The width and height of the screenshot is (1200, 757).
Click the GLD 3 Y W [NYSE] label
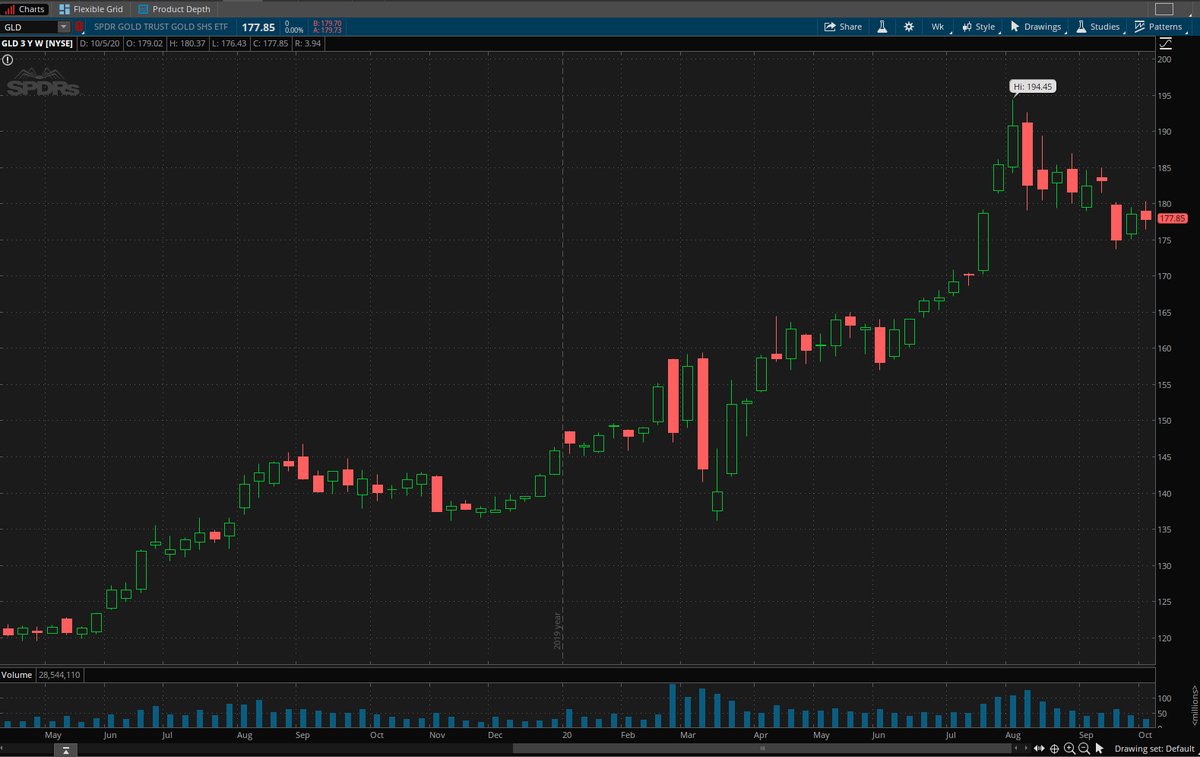[x=39, y=44]
